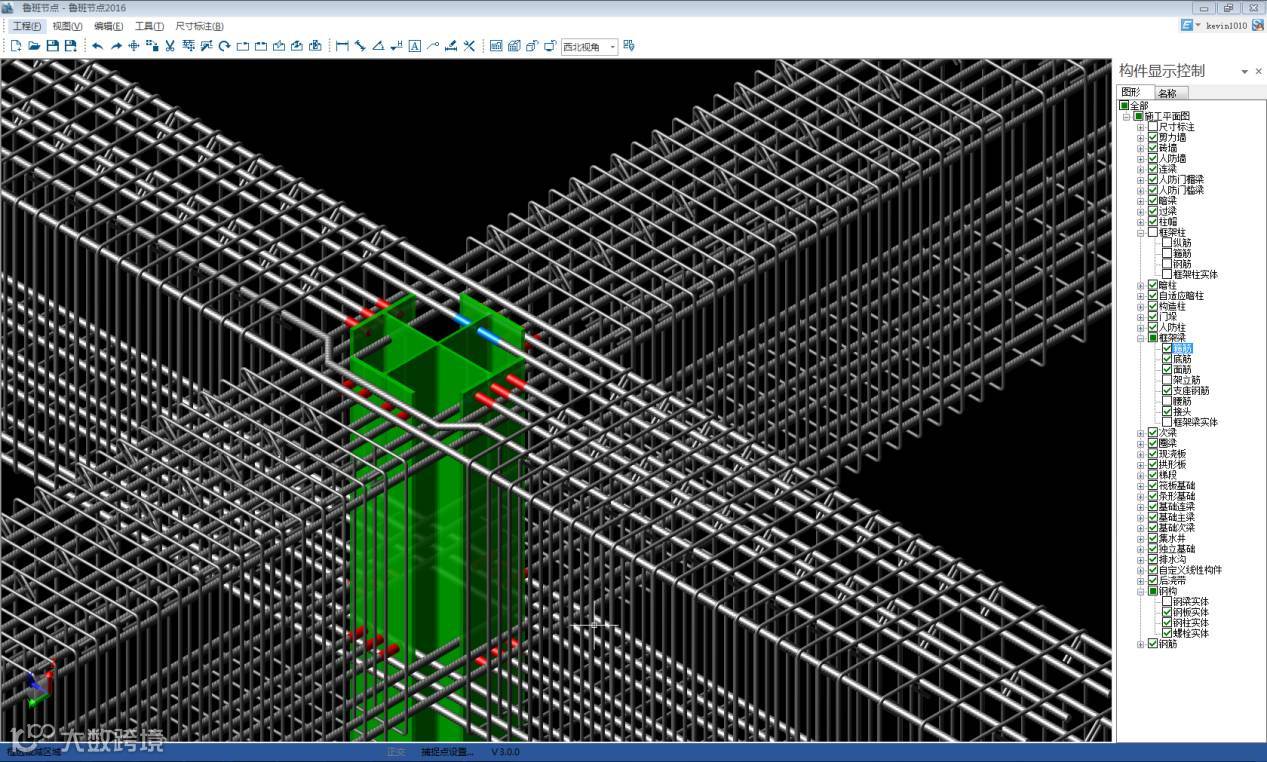Click the Open folder icon in toolbar
Viewport: 1267px width, 762px height.
point(34,46)
